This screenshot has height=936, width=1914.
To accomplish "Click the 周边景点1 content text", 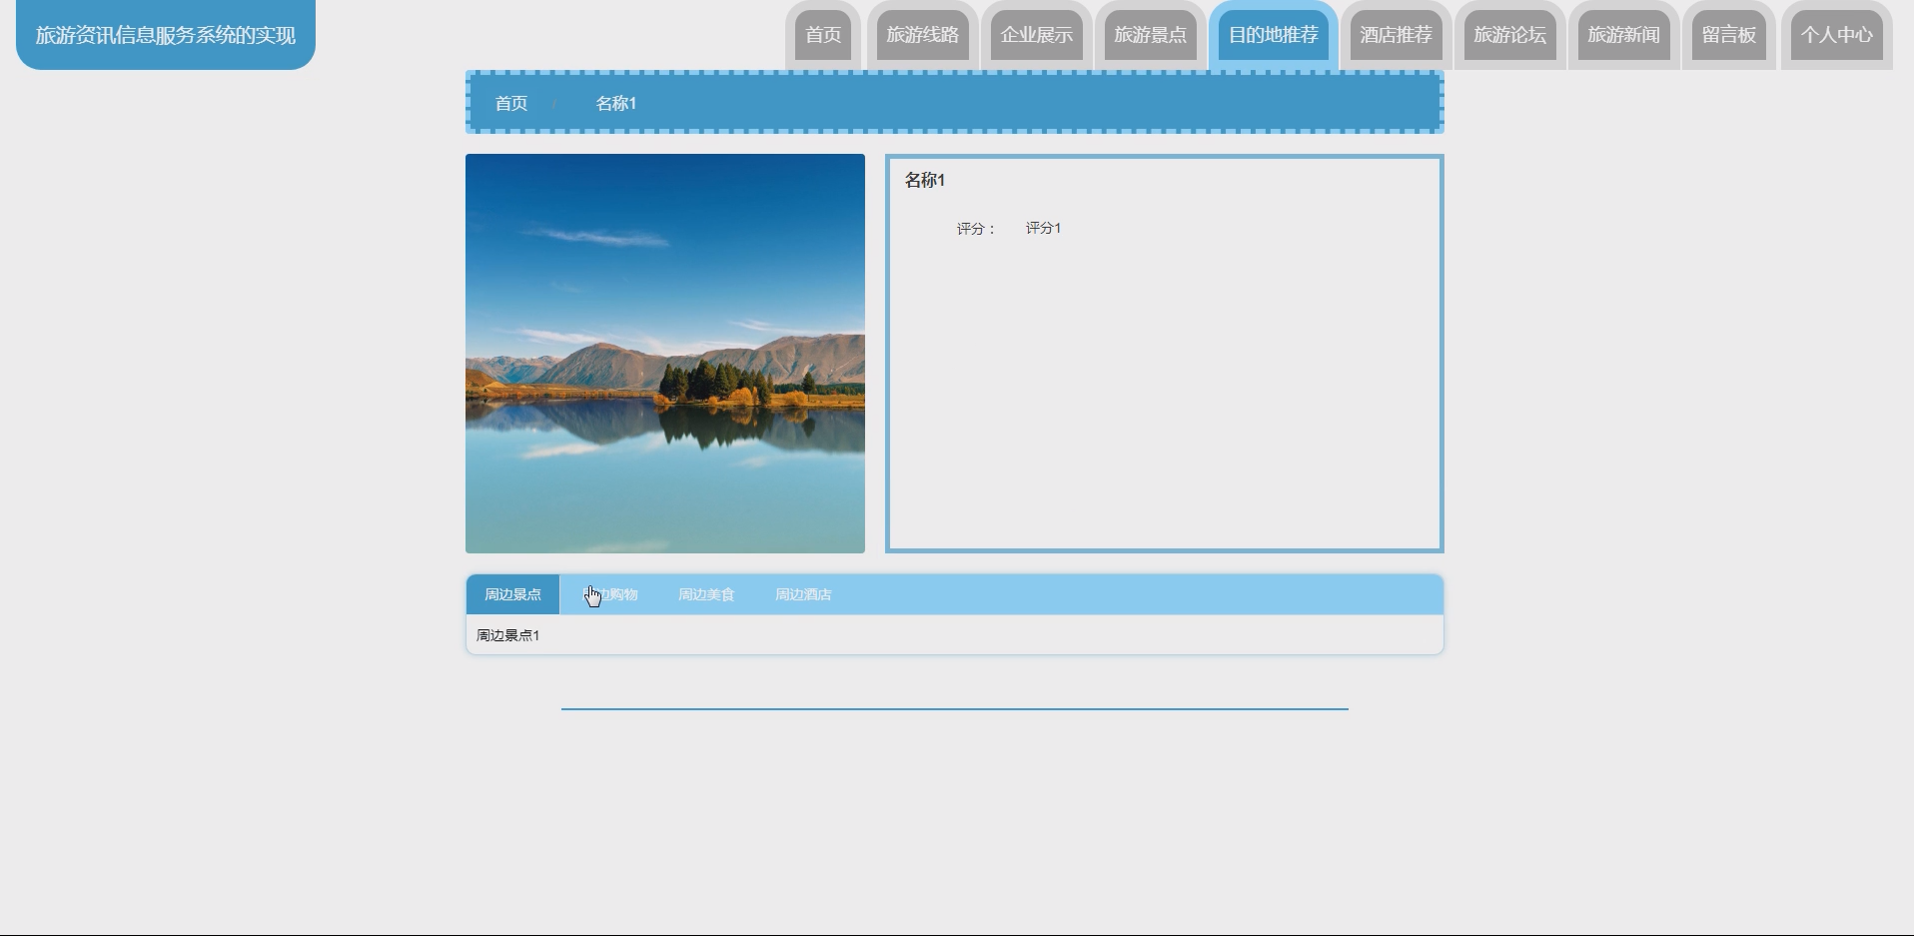I will point(508,635).
